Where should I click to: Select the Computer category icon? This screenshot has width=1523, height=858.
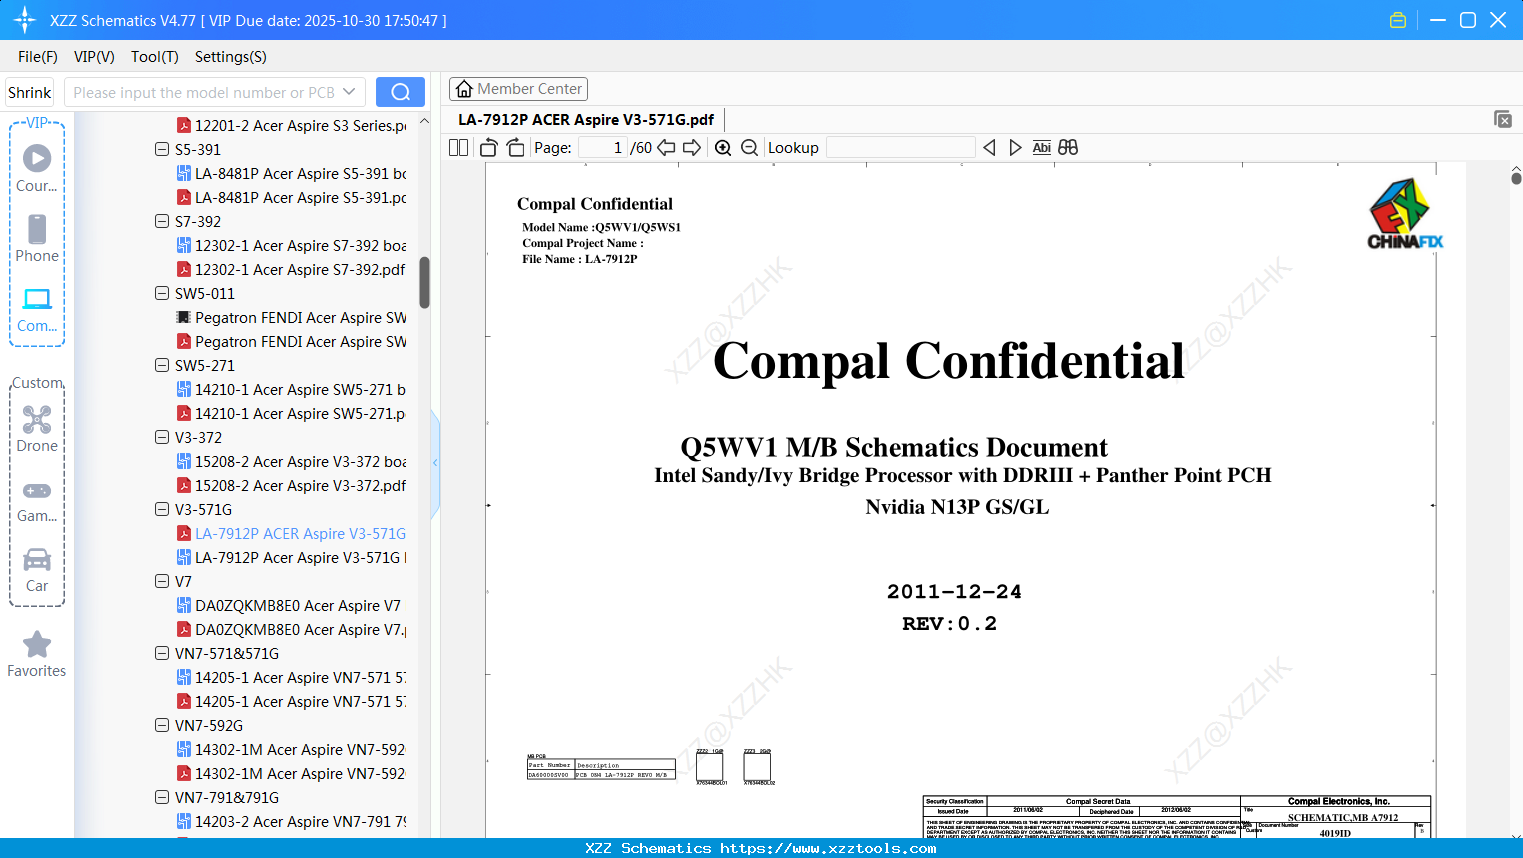click(x=37, y=309)
